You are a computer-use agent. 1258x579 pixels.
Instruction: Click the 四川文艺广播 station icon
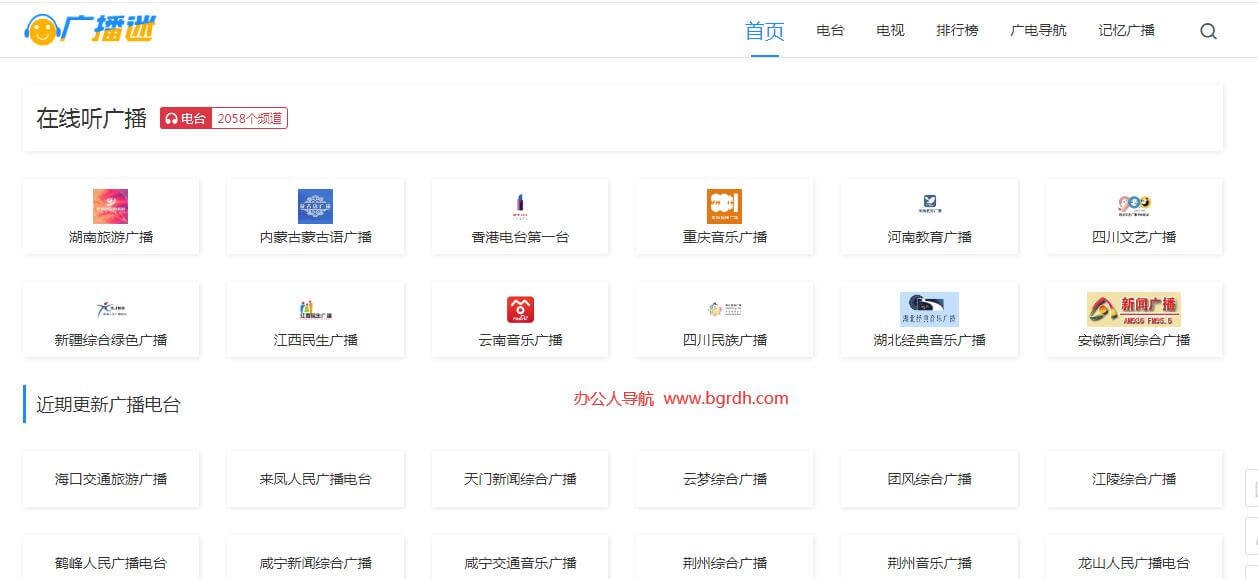pos(1133,206)
